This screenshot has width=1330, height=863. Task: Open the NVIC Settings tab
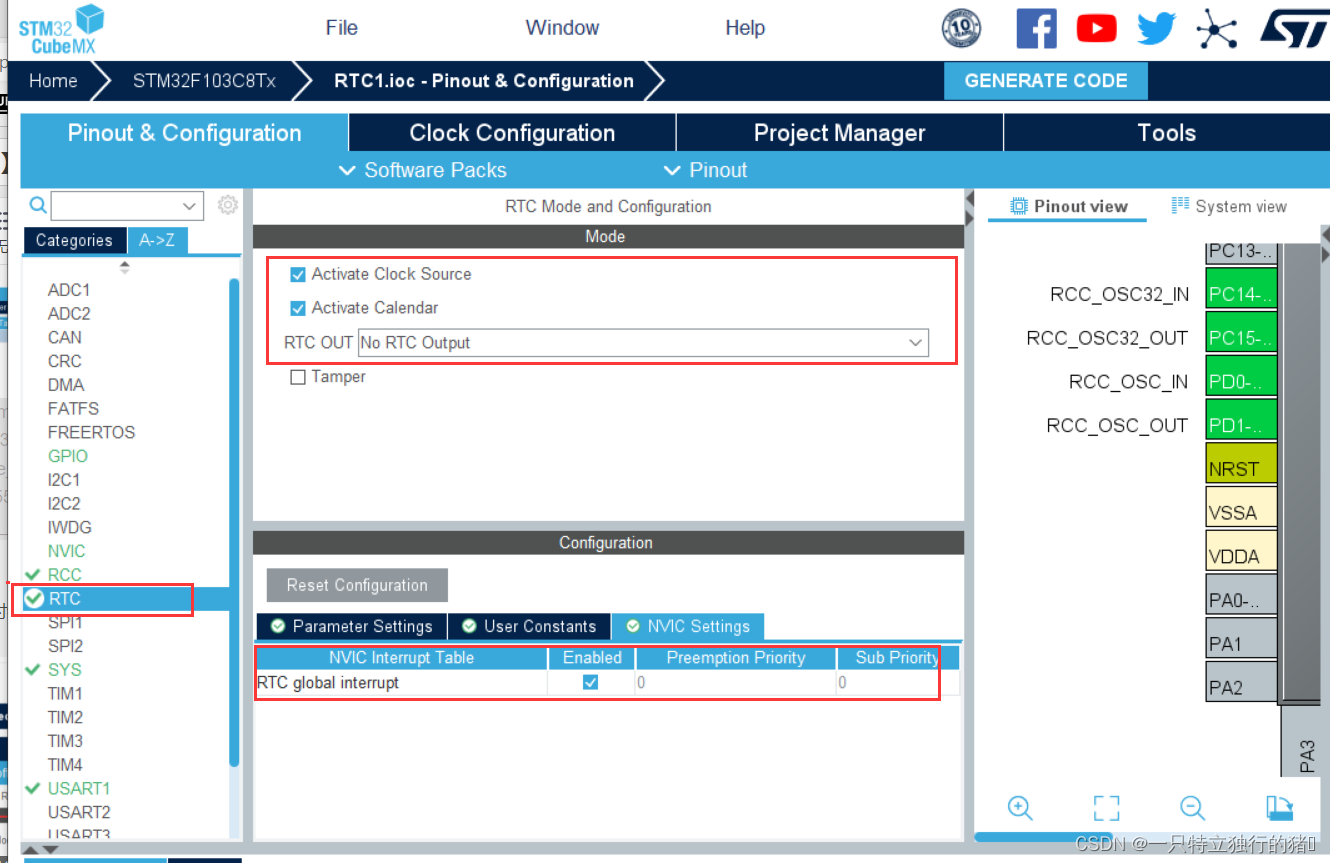[688, 626]
